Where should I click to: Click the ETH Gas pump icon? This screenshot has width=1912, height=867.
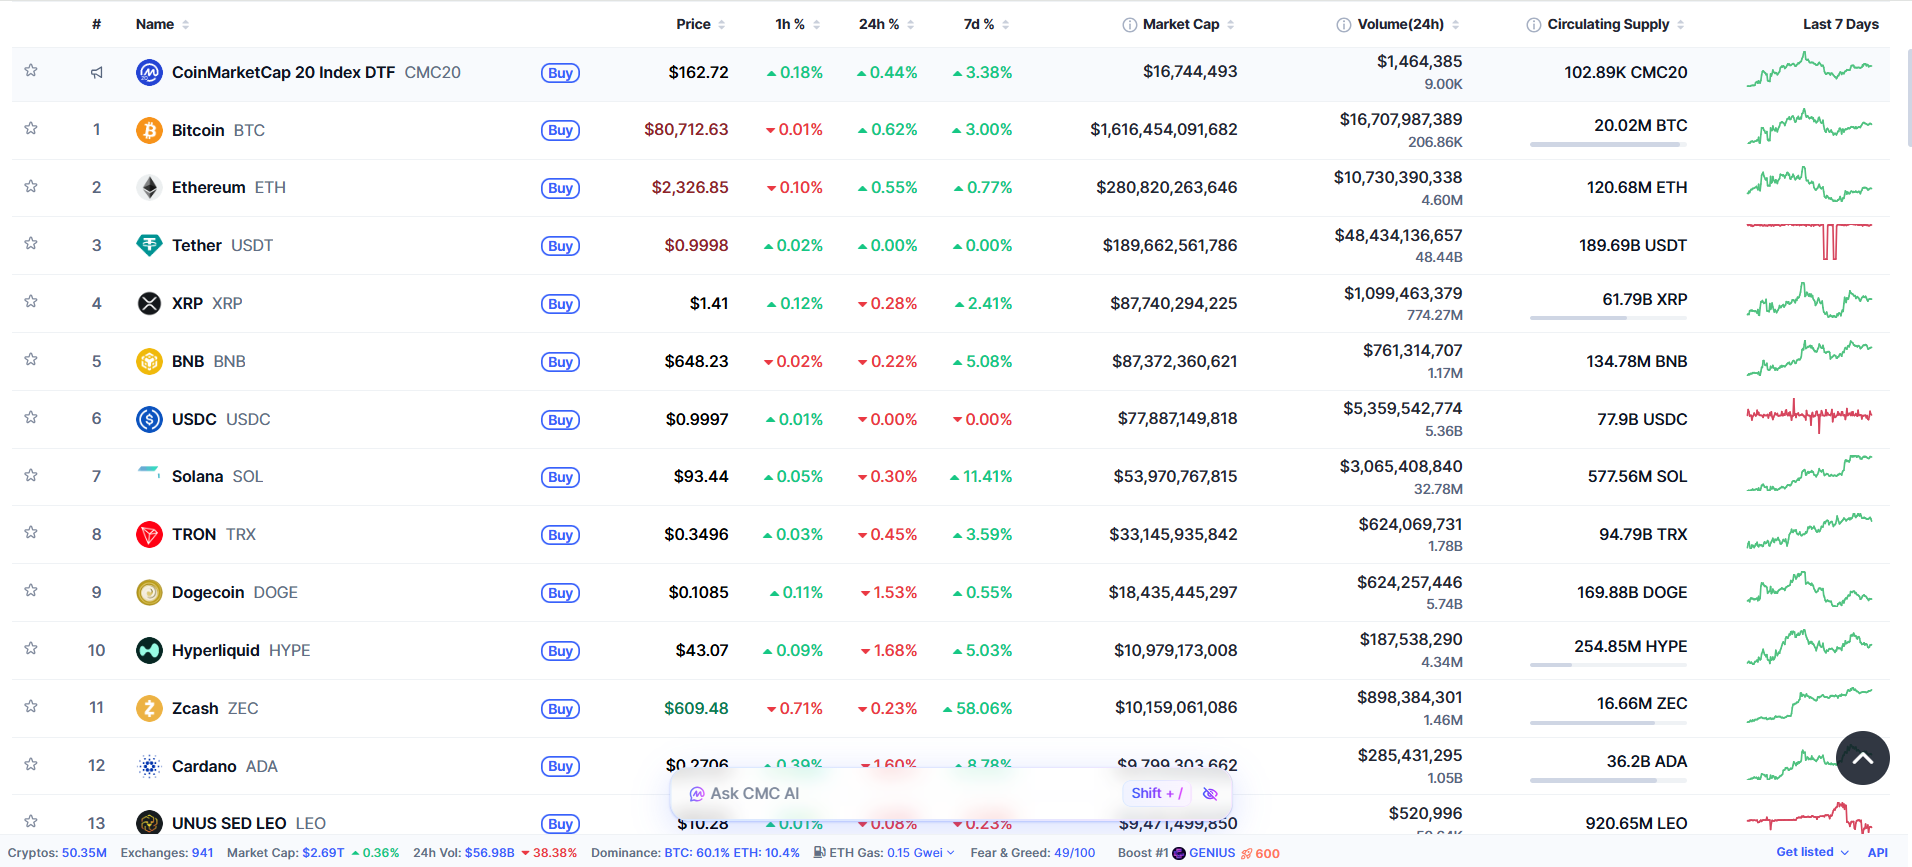coord(819,853)
